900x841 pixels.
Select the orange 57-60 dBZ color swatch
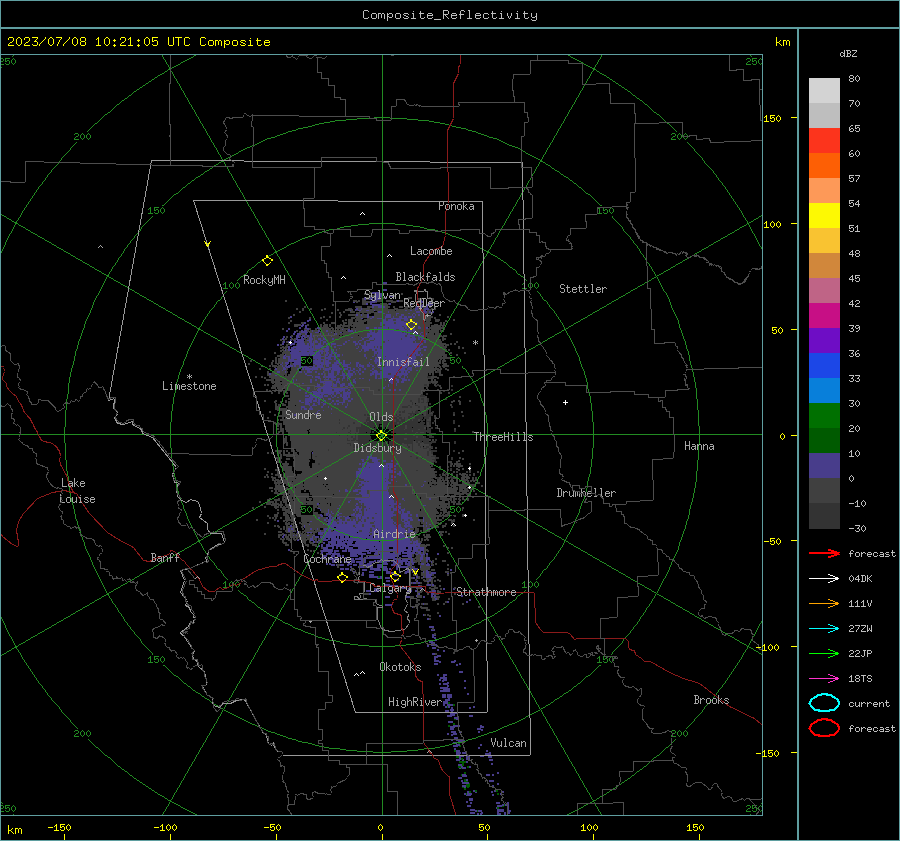(x=824, y=165)
